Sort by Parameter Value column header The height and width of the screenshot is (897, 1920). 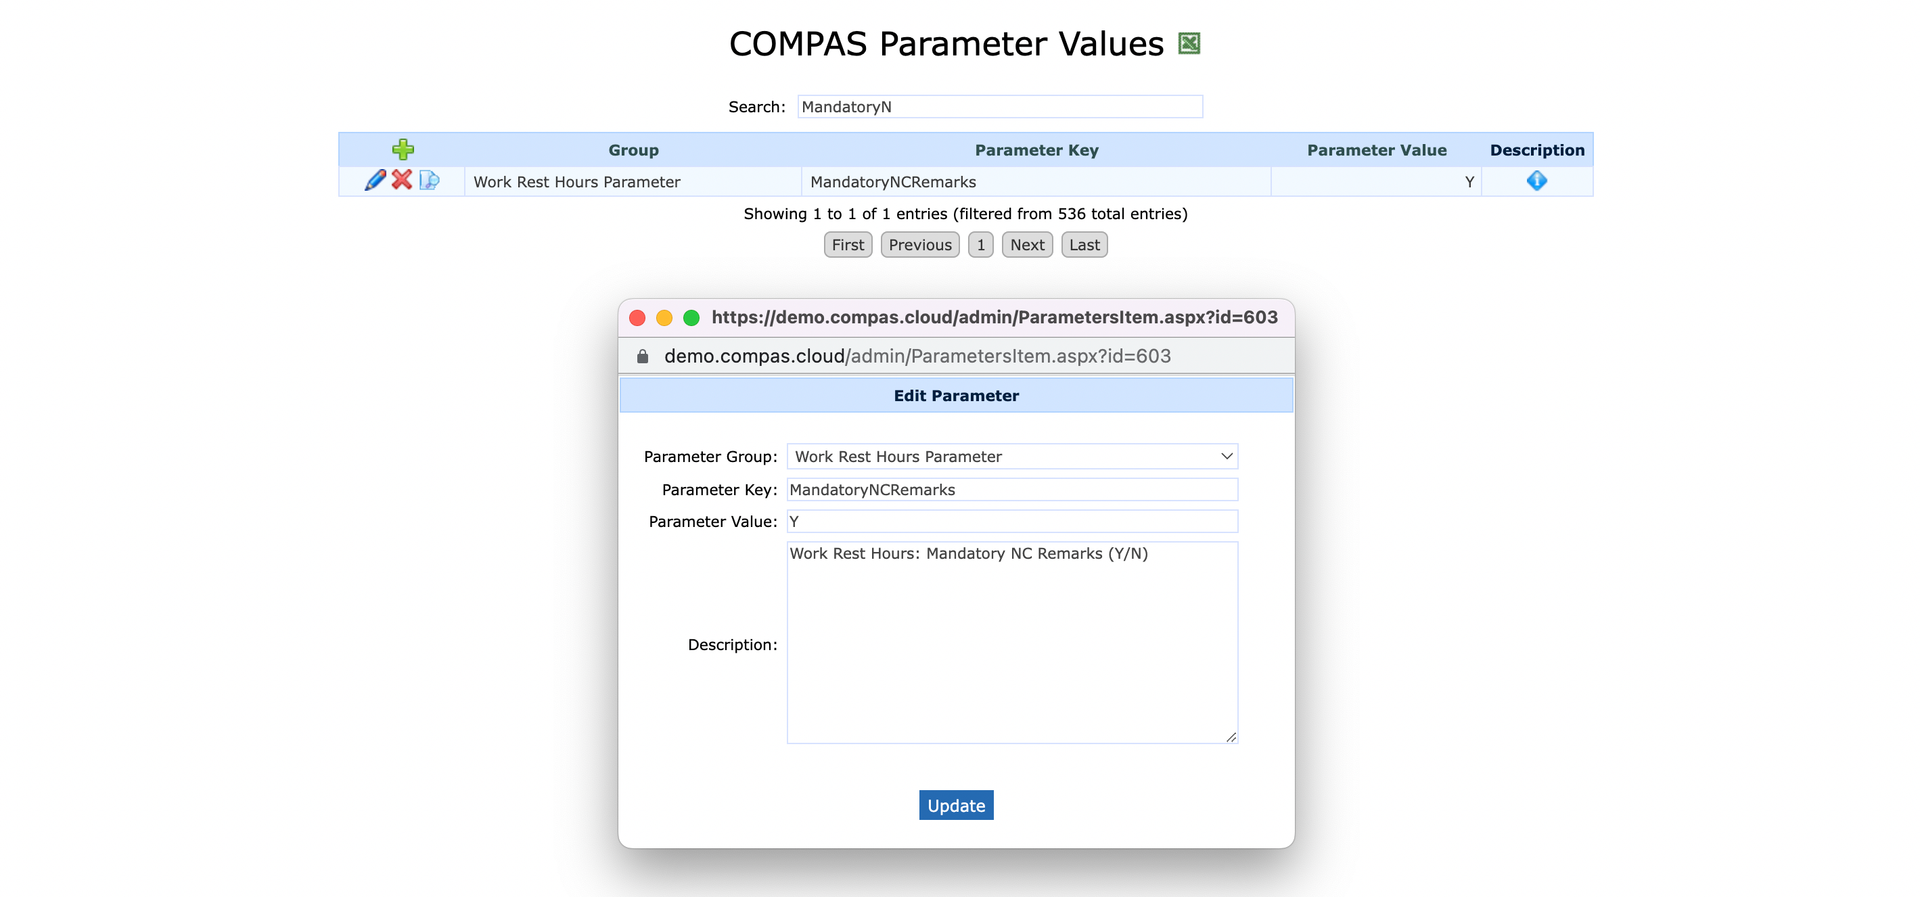click(1376, 150)
